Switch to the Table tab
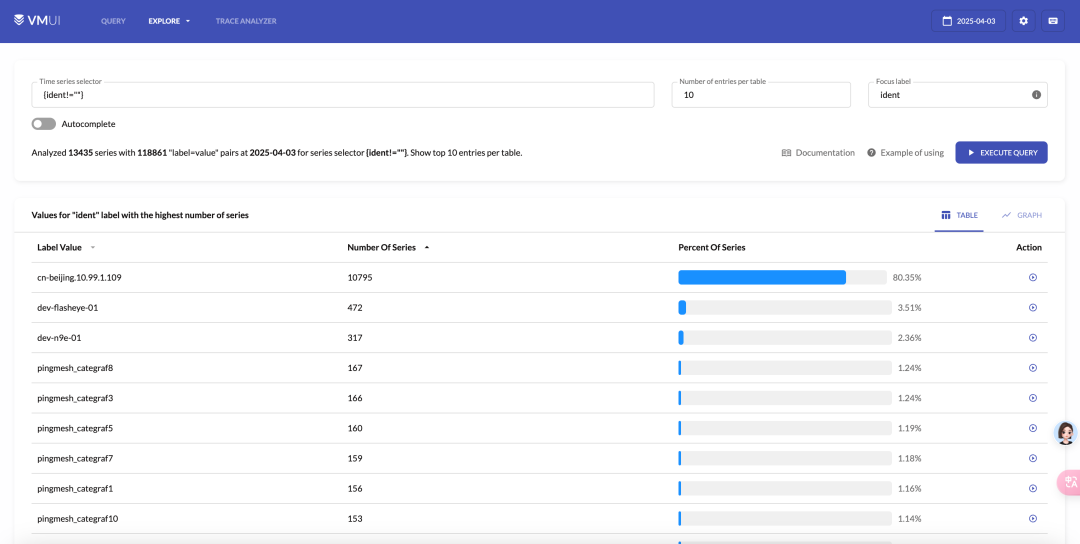 [959, 215]
